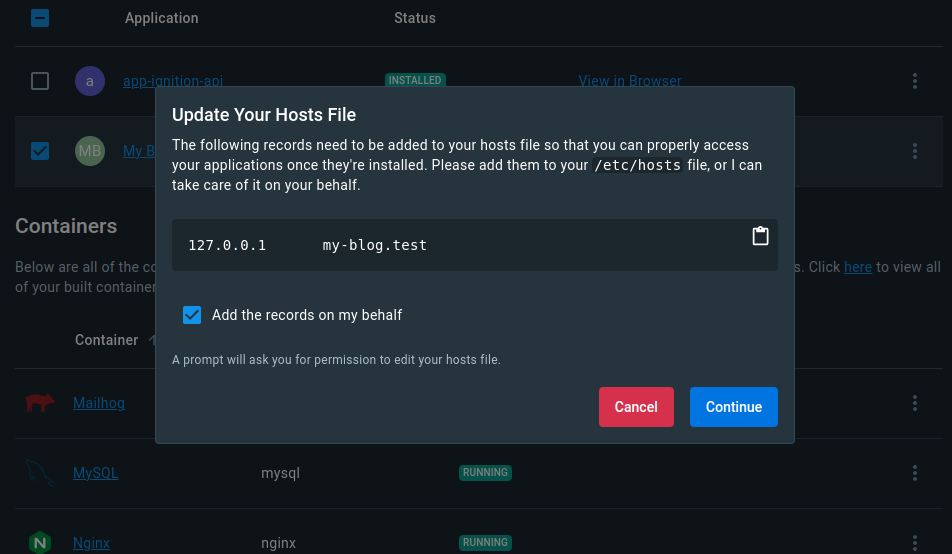Open MySQL container options menu

coord(914,473)
